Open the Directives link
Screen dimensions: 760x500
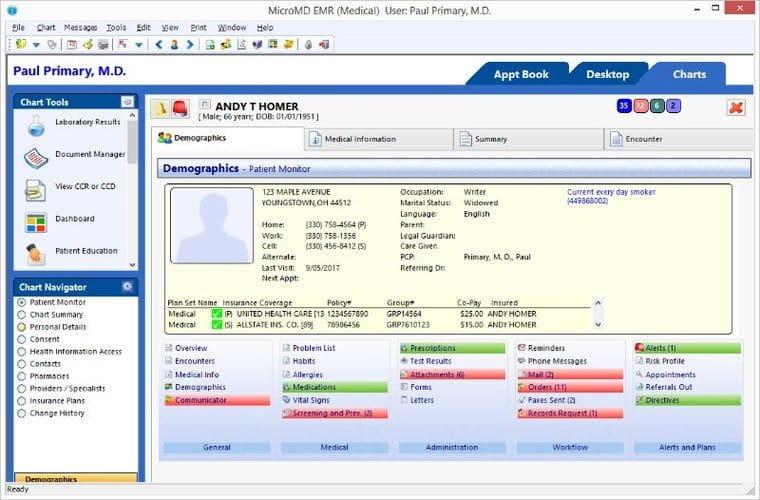[x=687, y=400]
